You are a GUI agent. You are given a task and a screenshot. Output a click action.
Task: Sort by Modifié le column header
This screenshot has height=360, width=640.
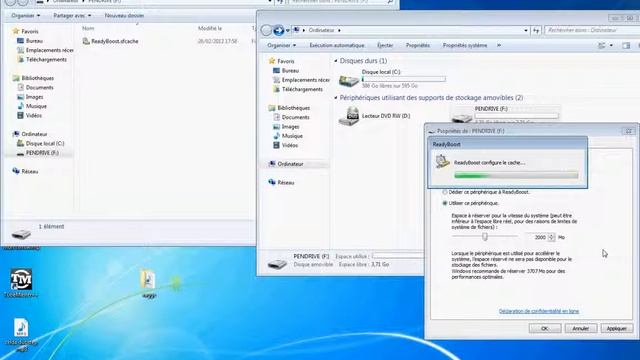point(210,28)
